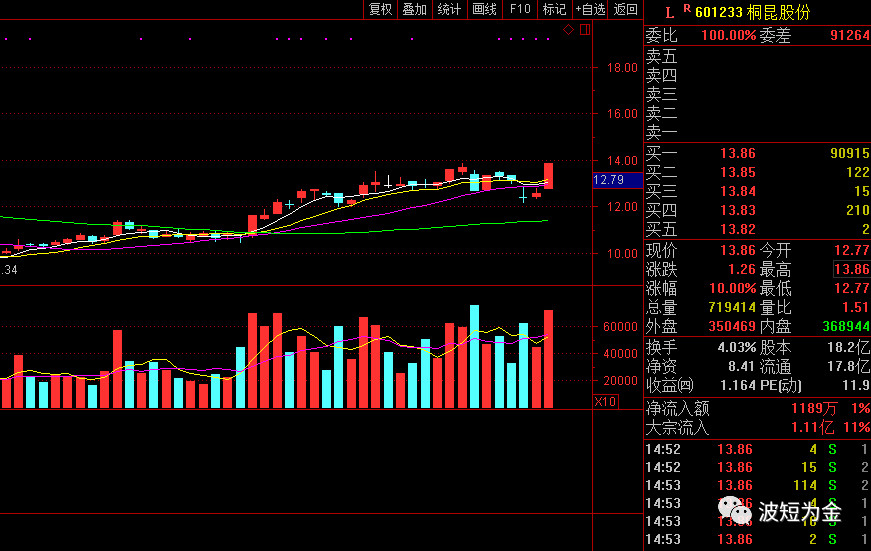The image size is (871, 551).
Task: Click the red L margin-trading icon
Action: coord(669,12)
